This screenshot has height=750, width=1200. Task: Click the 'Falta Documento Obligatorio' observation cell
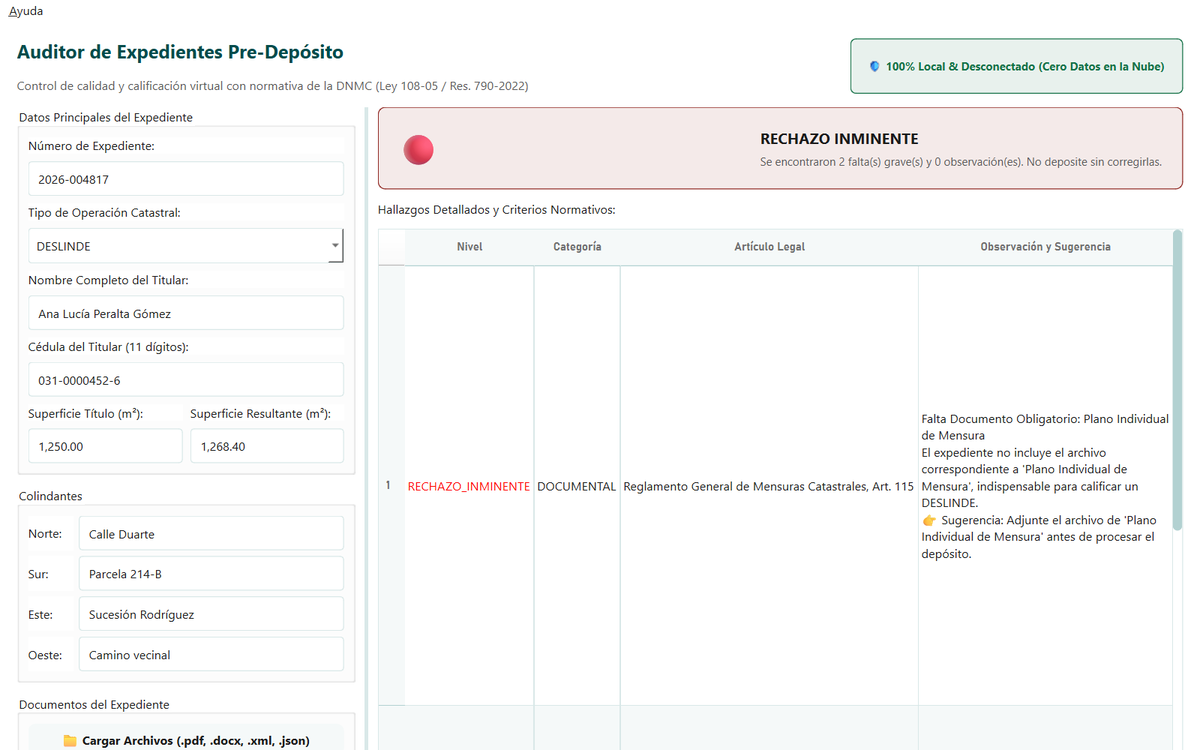click(1045, 486)
